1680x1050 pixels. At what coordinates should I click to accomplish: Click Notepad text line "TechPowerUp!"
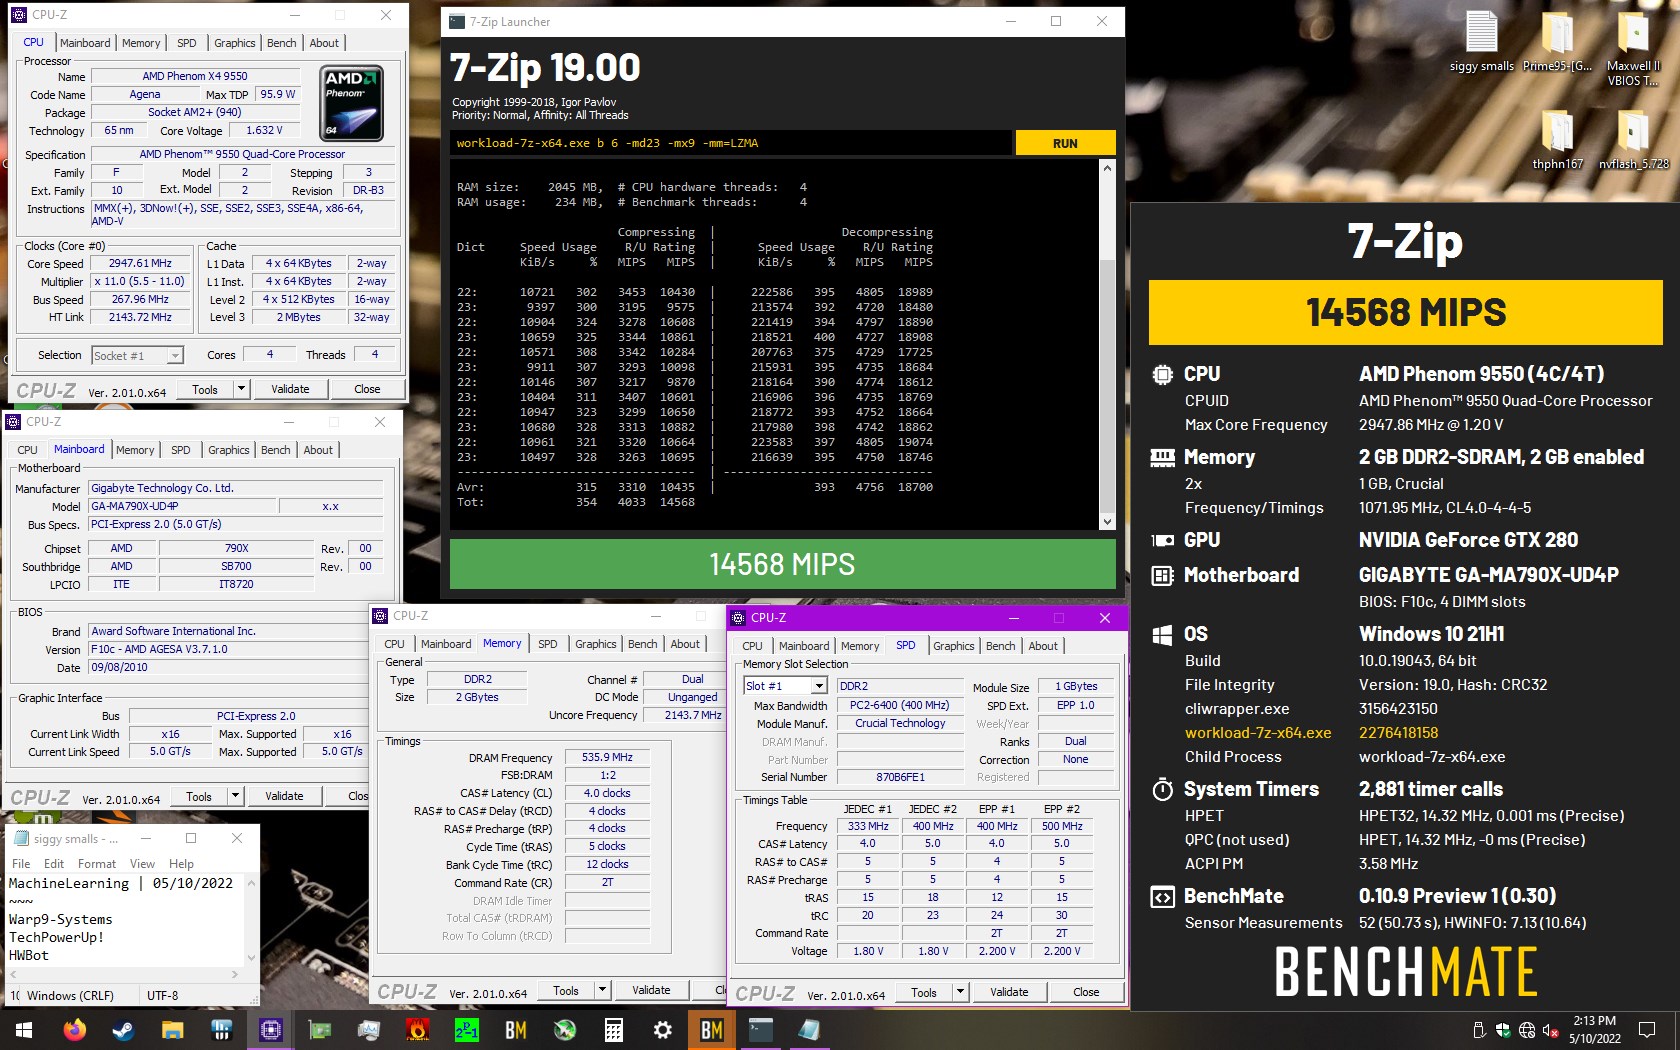point(56,938)
